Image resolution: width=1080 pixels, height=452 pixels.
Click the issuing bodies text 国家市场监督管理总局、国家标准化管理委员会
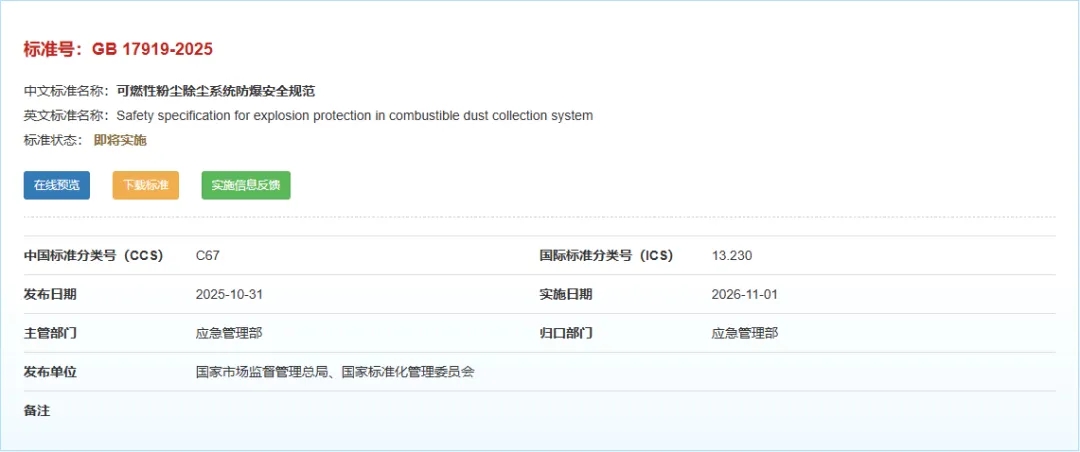pyautogui.click(x=335, y=372)
